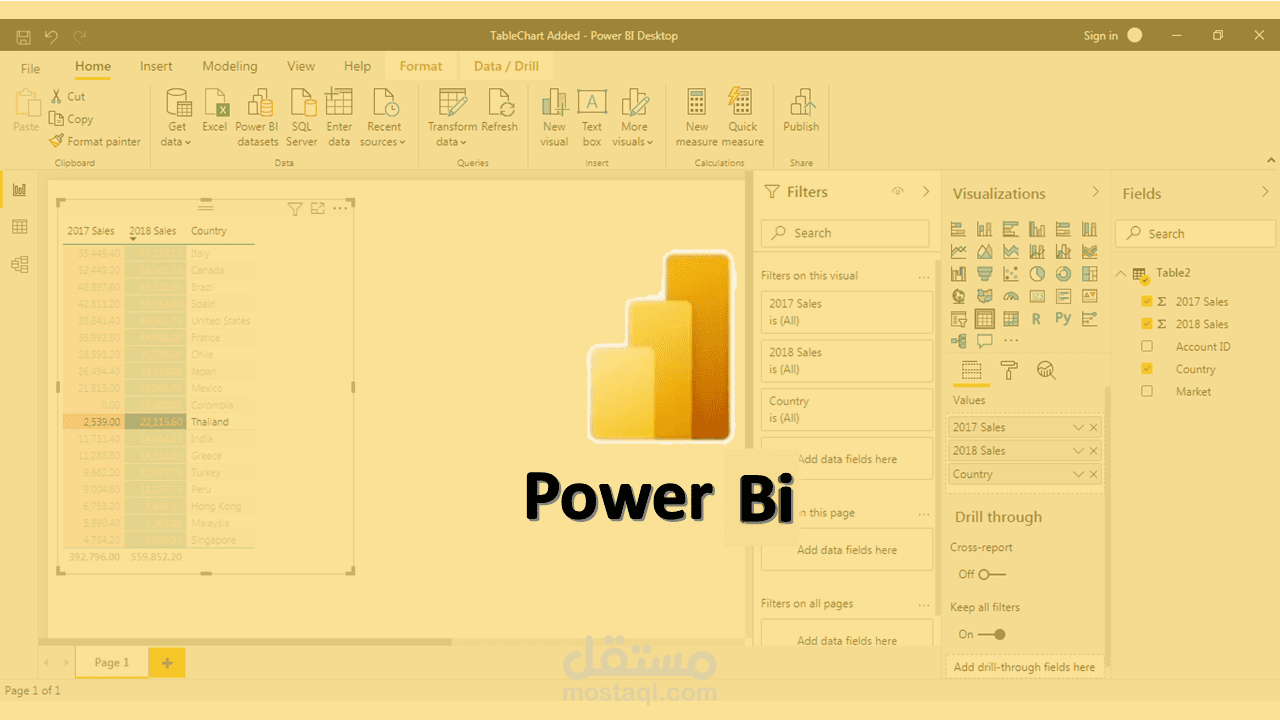Screen dimensions: 1280x720
Task: Open the Python visual icon
Action: pos(1063,318)
